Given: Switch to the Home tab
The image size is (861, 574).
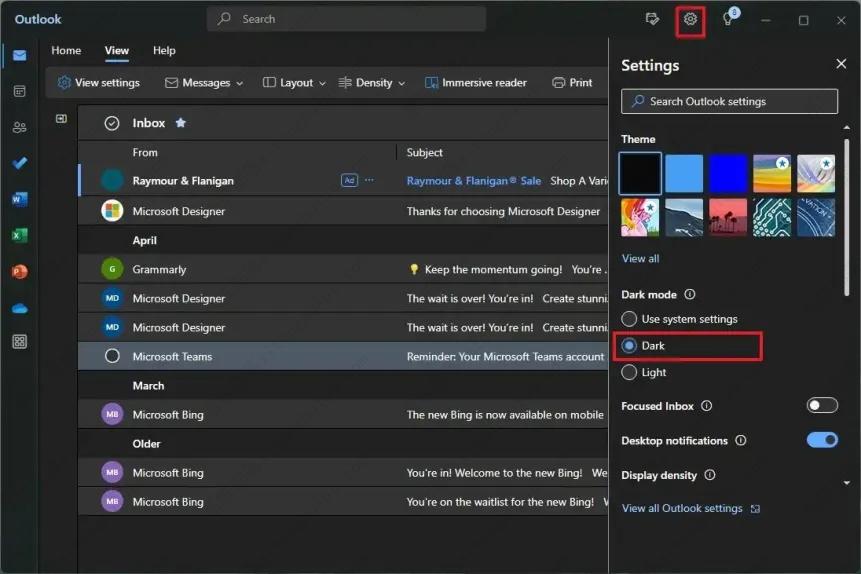Looking at the screenshot, I should [66, 51].
